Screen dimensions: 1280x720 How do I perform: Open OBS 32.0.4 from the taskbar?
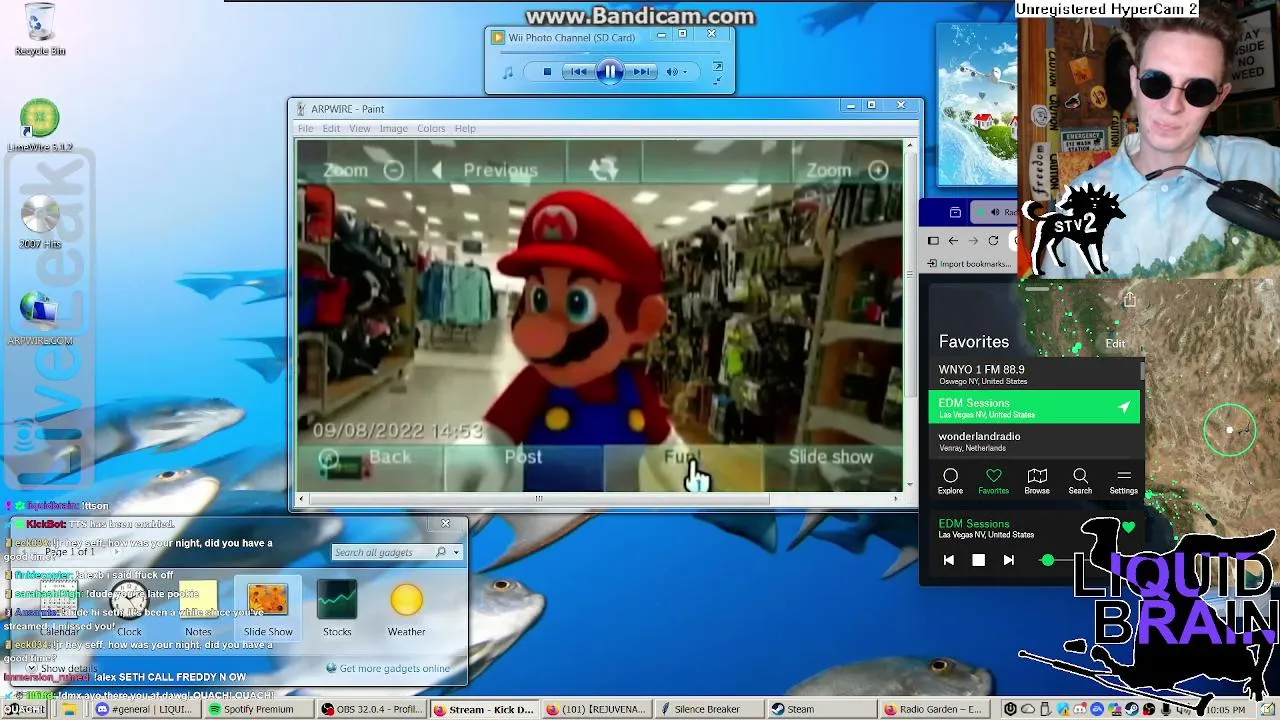click(372, 709)
